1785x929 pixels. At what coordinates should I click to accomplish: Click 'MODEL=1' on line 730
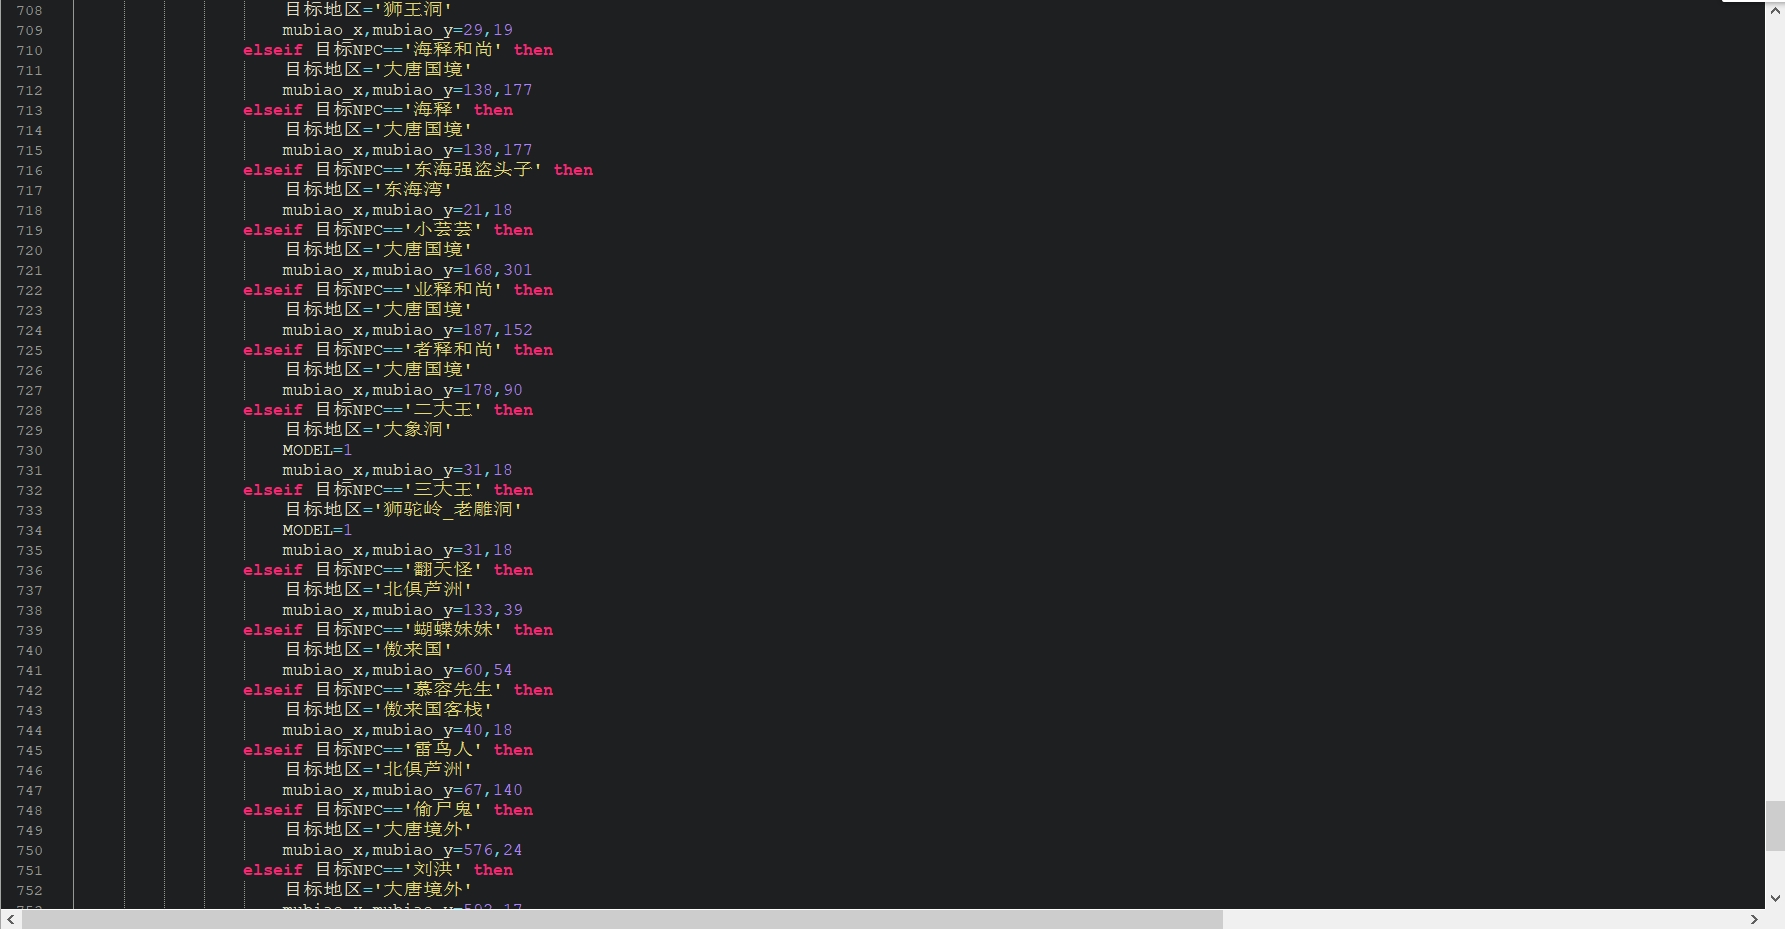(317, 450)
